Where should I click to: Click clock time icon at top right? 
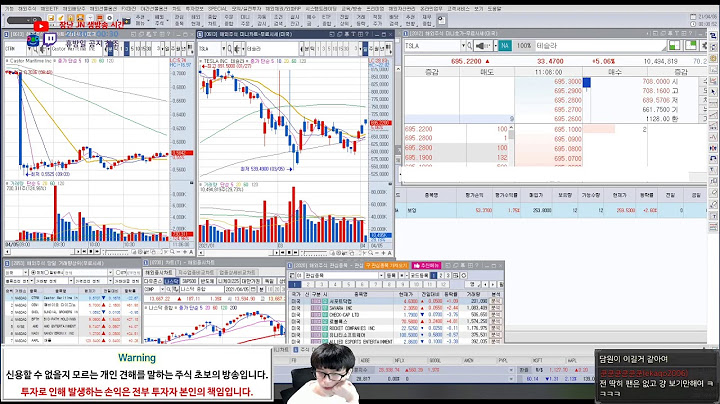click(x=693, y=24)
